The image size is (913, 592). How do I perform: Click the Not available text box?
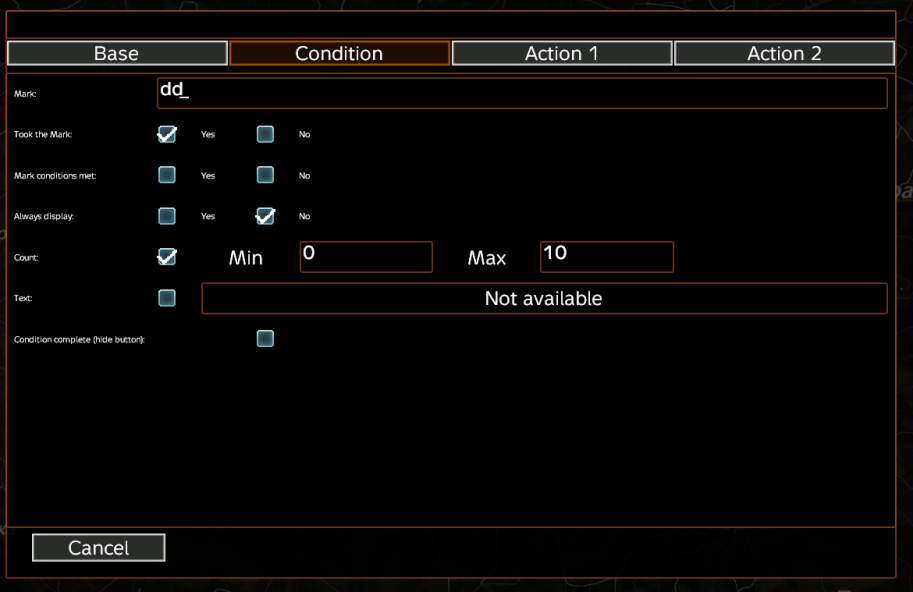click(544, 298)
